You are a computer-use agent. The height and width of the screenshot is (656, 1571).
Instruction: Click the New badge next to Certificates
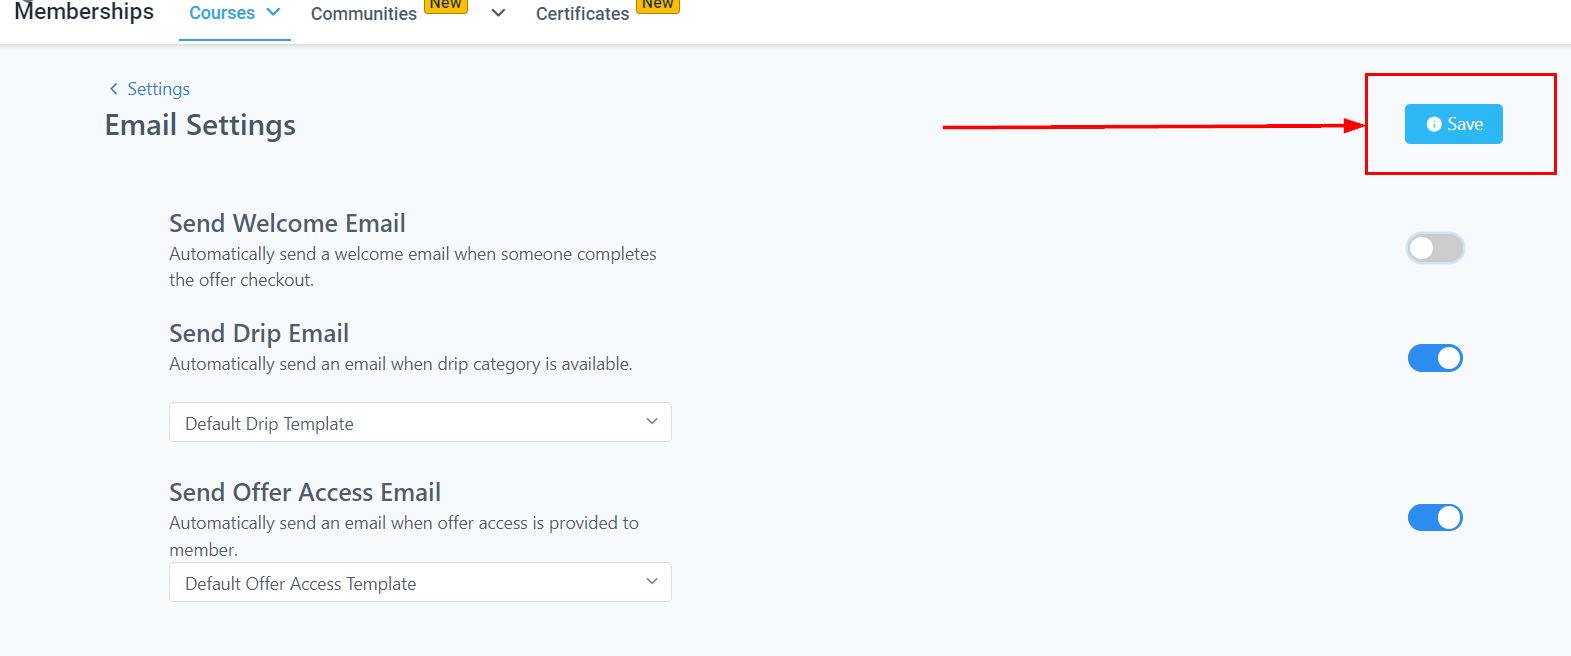[658, 5]
